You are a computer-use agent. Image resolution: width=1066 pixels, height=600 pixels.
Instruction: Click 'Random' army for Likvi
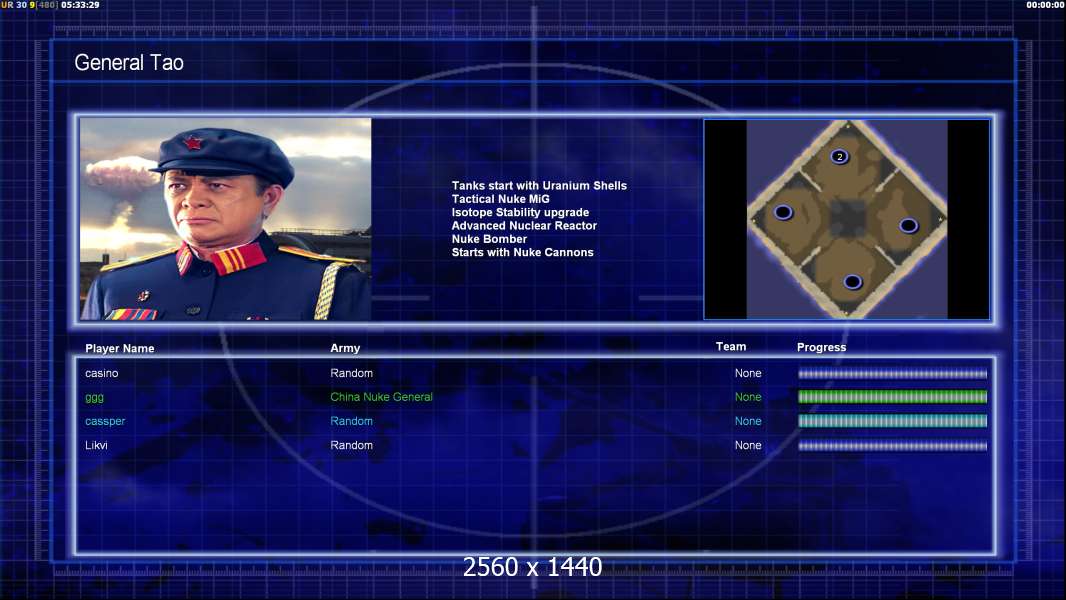pyautogui.click(x=351, y=445)
